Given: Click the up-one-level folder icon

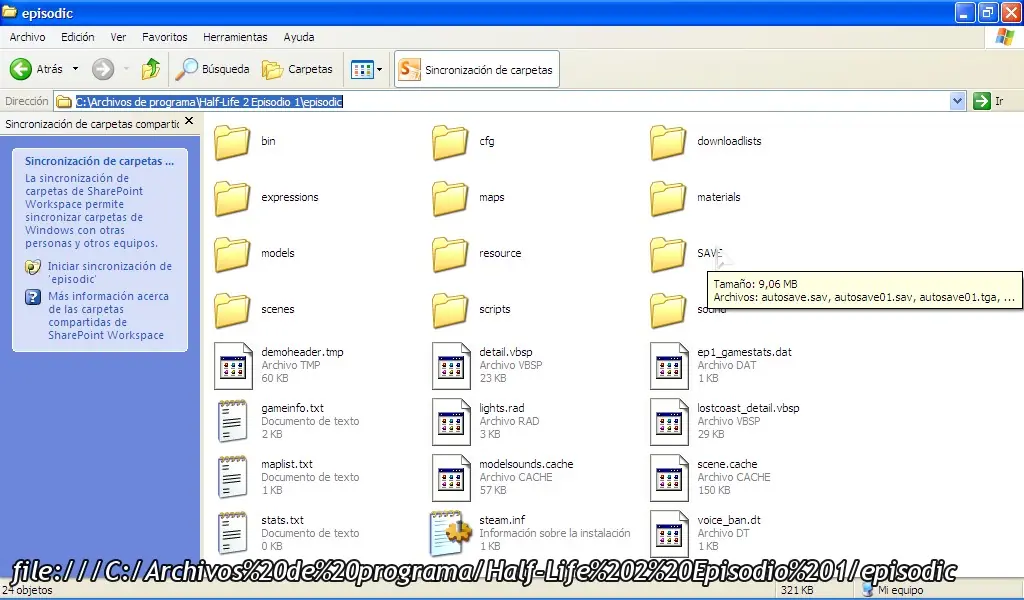Looking at the screenshot, I should 151,69.
